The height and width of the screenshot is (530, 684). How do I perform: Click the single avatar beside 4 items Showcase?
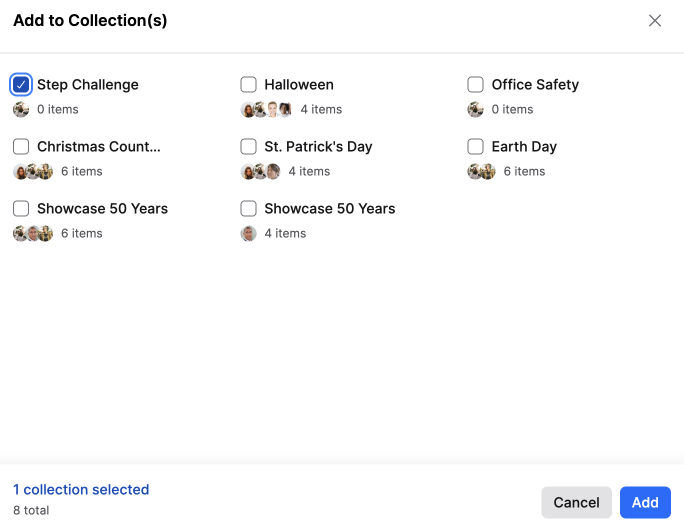[248, 233]
